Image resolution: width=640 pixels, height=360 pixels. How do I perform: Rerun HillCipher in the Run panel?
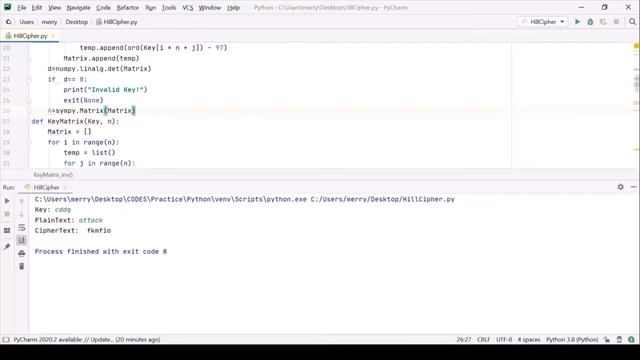7,201
